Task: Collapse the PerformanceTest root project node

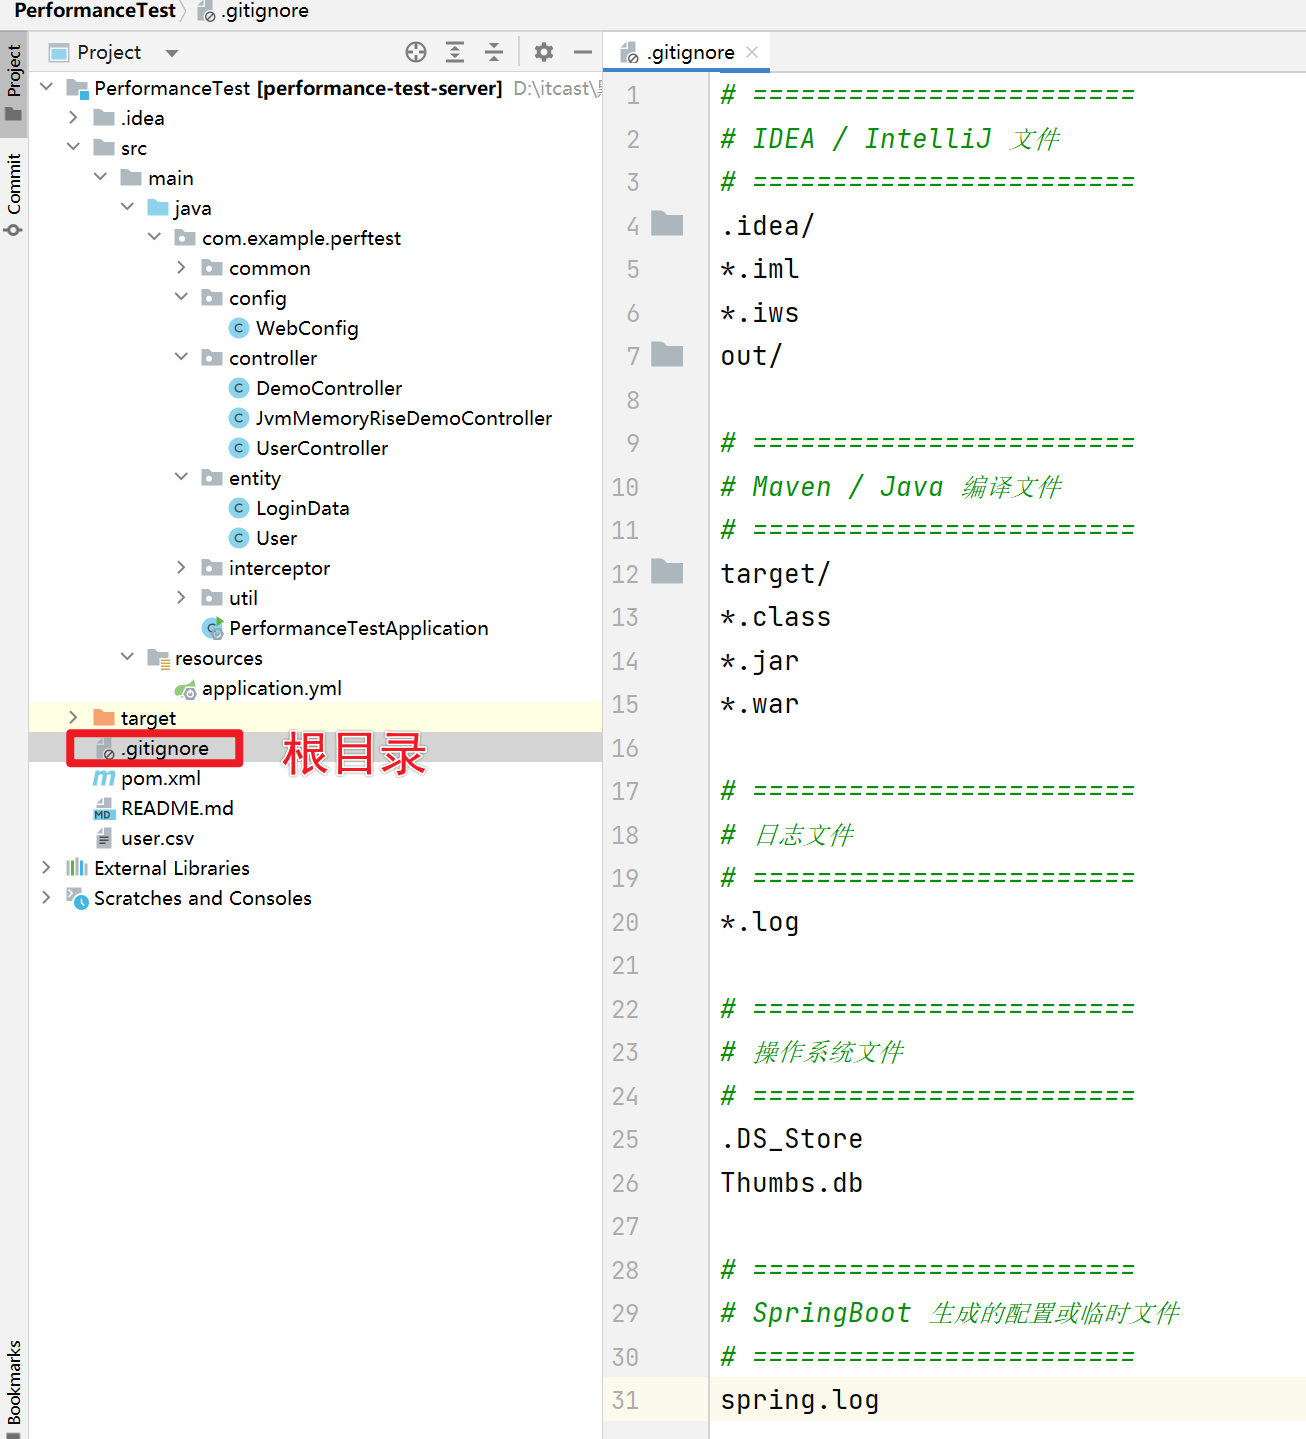Action: point(46,87)
